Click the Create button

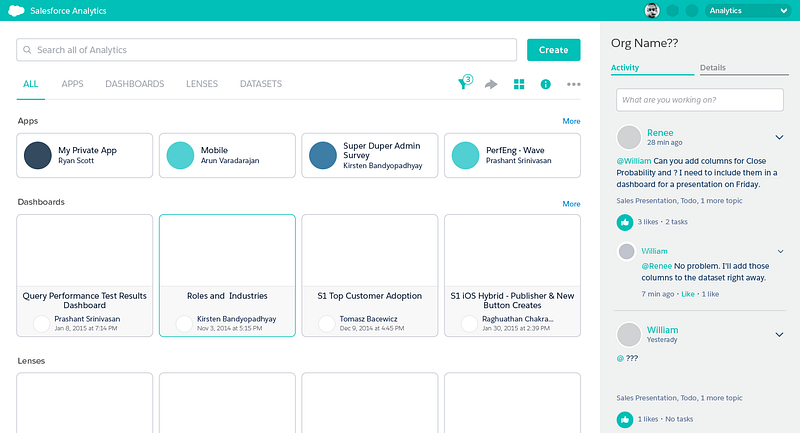(554, 50)
